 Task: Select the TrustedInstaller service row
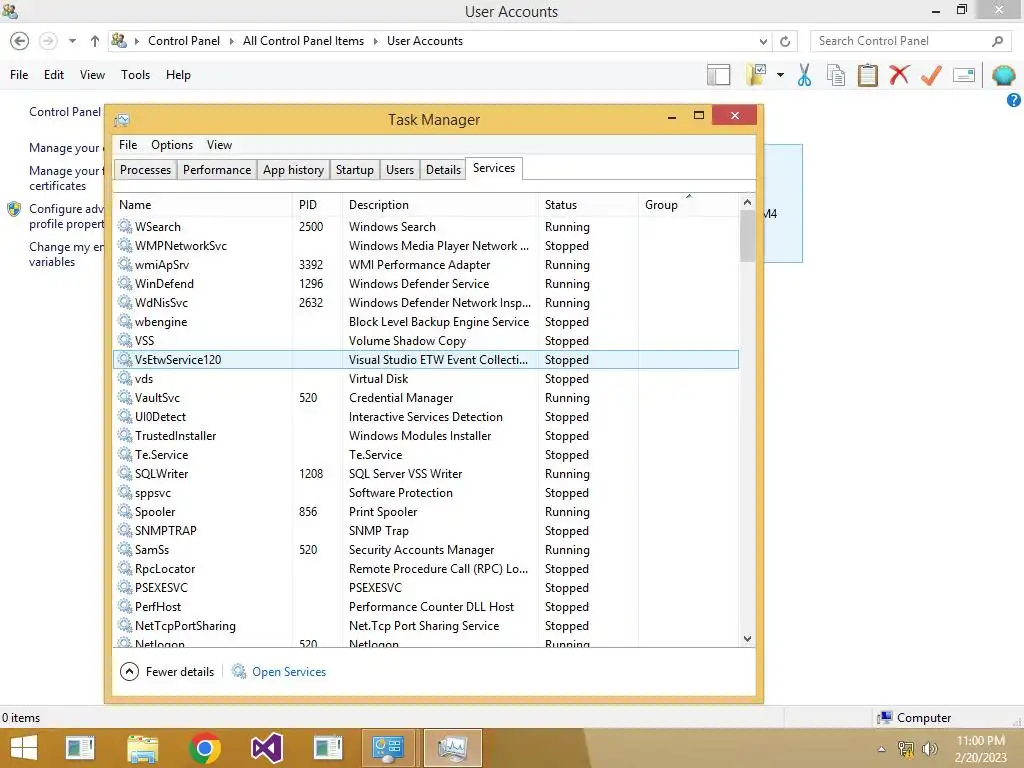(426, 436)
